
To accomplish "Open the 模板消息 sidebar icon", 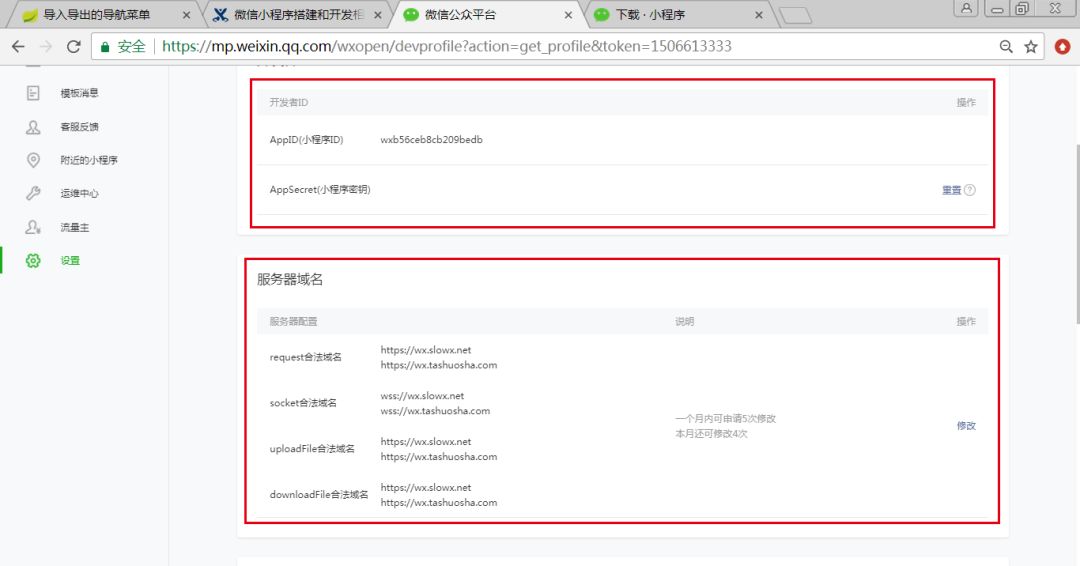I will click(33, 93).
